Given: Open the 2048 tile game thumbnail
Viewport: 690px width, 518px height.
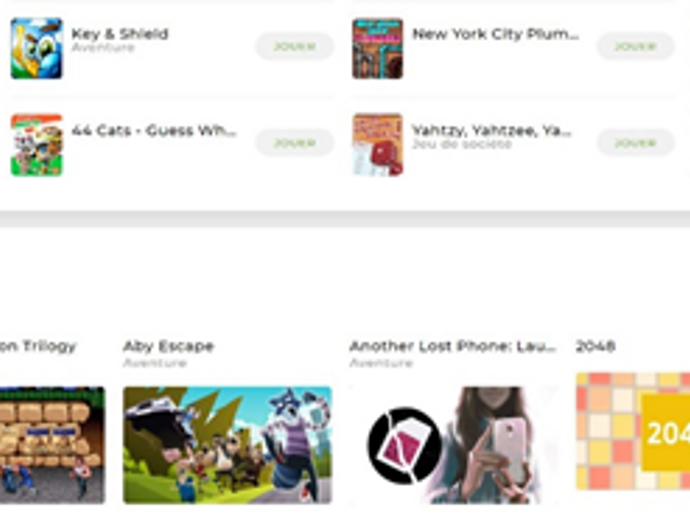Looking at the screenshot, I should [x=633, y=431].
